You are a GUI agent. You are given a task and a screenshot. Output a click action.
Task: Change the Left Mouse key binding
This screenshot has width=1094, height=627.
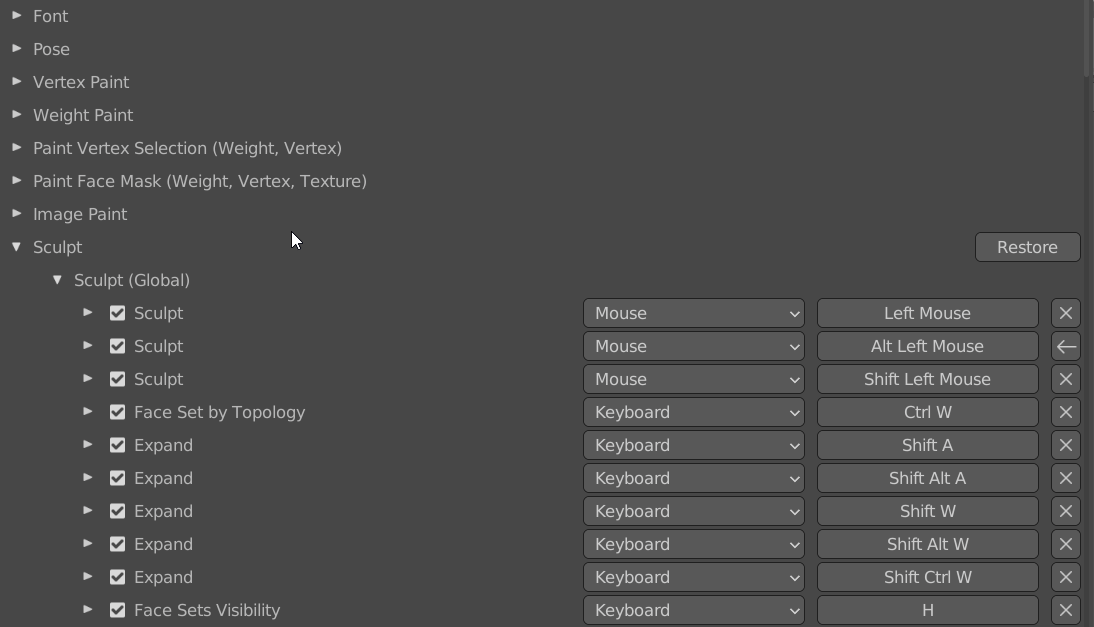[927, 313]
